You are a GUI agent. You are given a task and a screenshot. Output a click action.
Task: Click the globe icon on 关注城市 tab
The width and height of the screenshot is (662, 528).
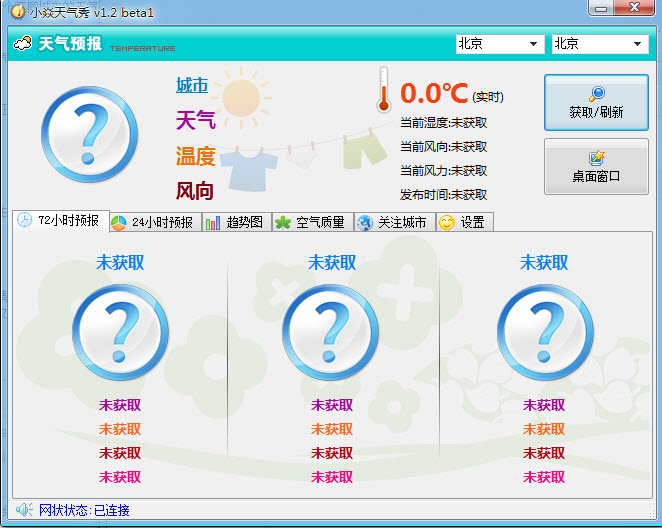click(x=364, y=222)
